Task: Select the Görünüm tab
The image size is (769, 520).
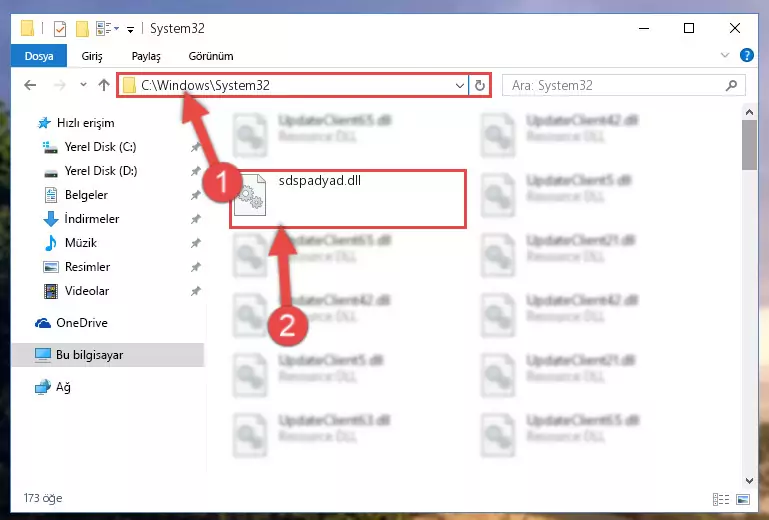Action: tap(211, 56)
